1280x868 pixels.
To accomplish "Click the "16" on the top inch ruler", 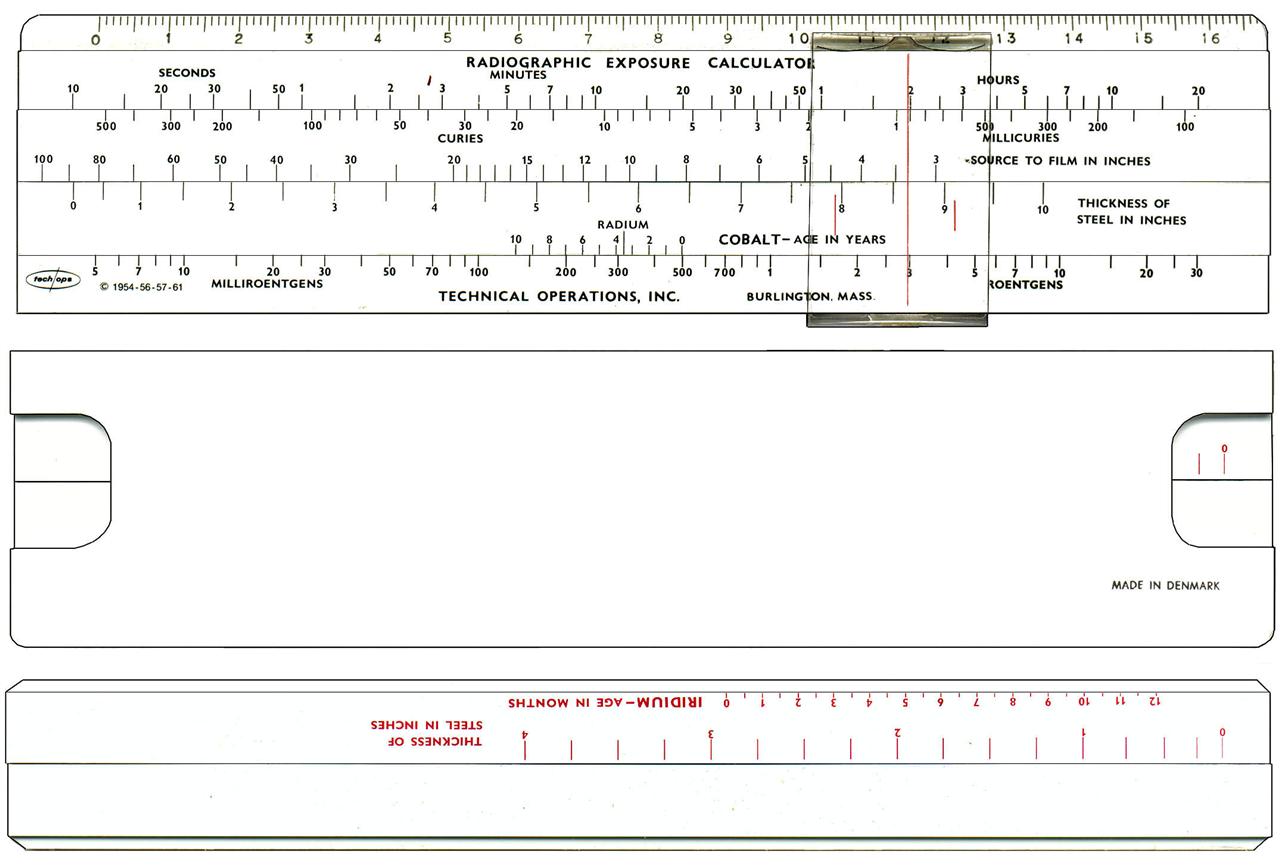I will pyautogui.click(x=1211, y=39).
